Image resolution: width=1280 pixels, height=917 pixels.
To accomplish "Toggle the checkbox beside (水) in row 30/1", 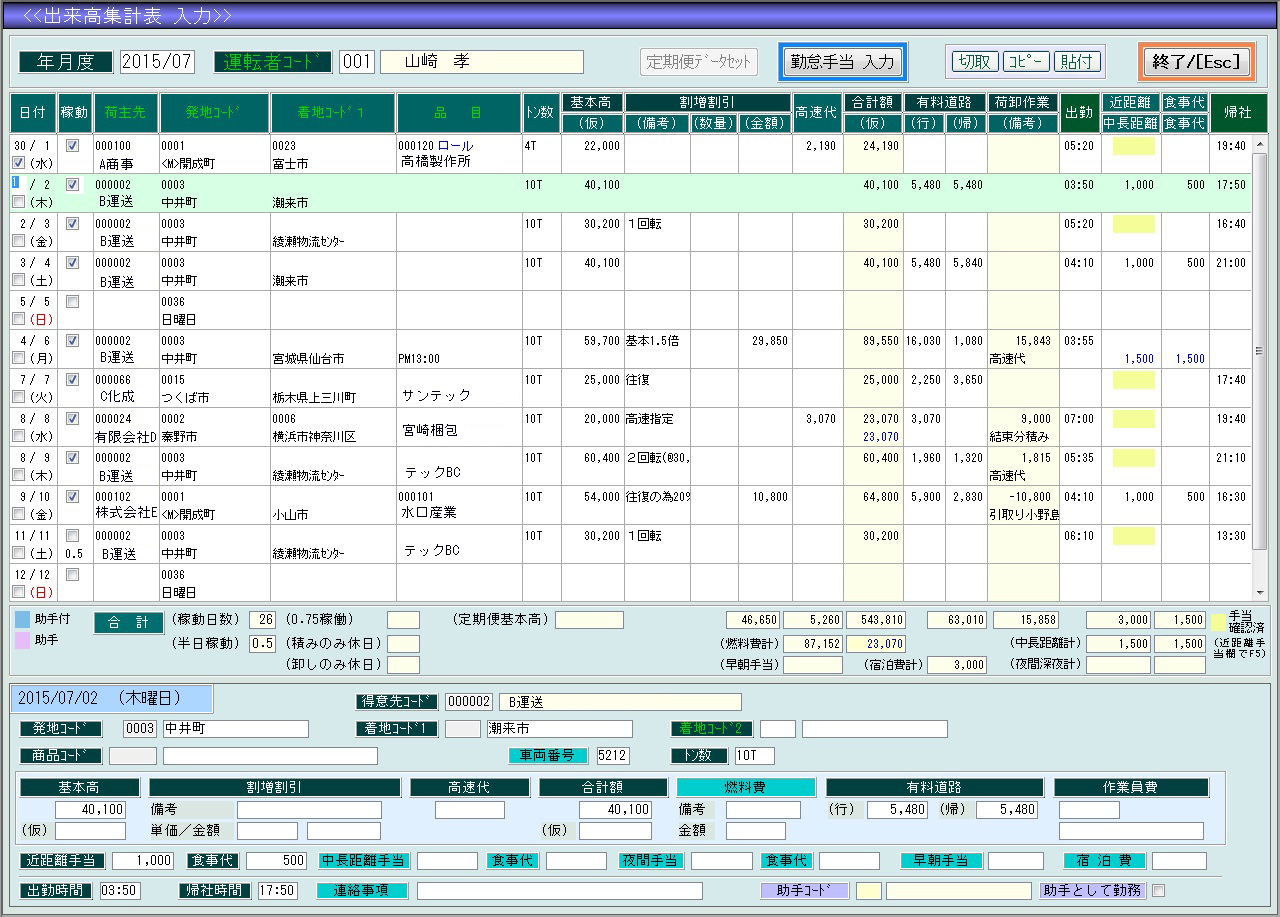I will coord(18,163).
